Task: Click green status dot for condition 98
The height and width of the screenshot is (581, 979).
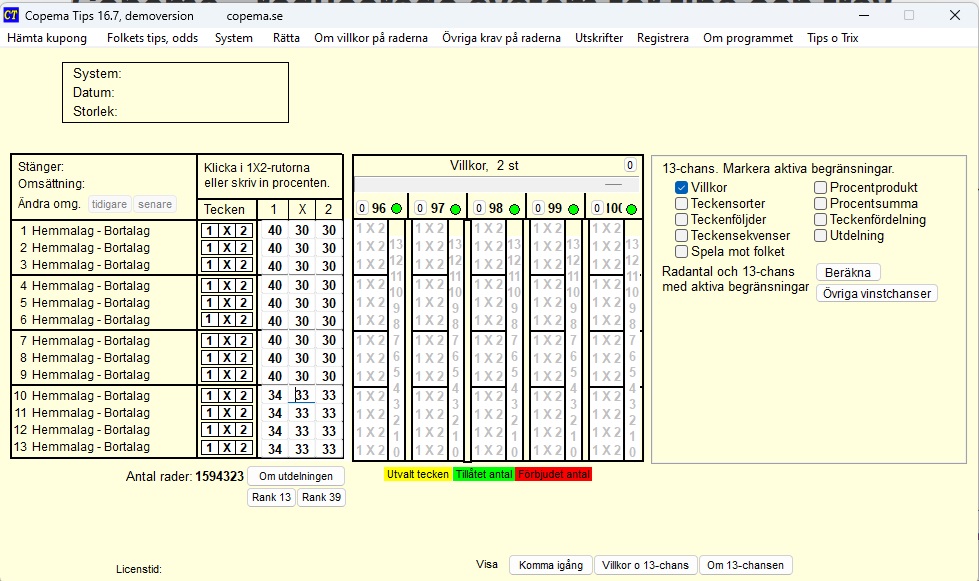Action: click(514, 209)
